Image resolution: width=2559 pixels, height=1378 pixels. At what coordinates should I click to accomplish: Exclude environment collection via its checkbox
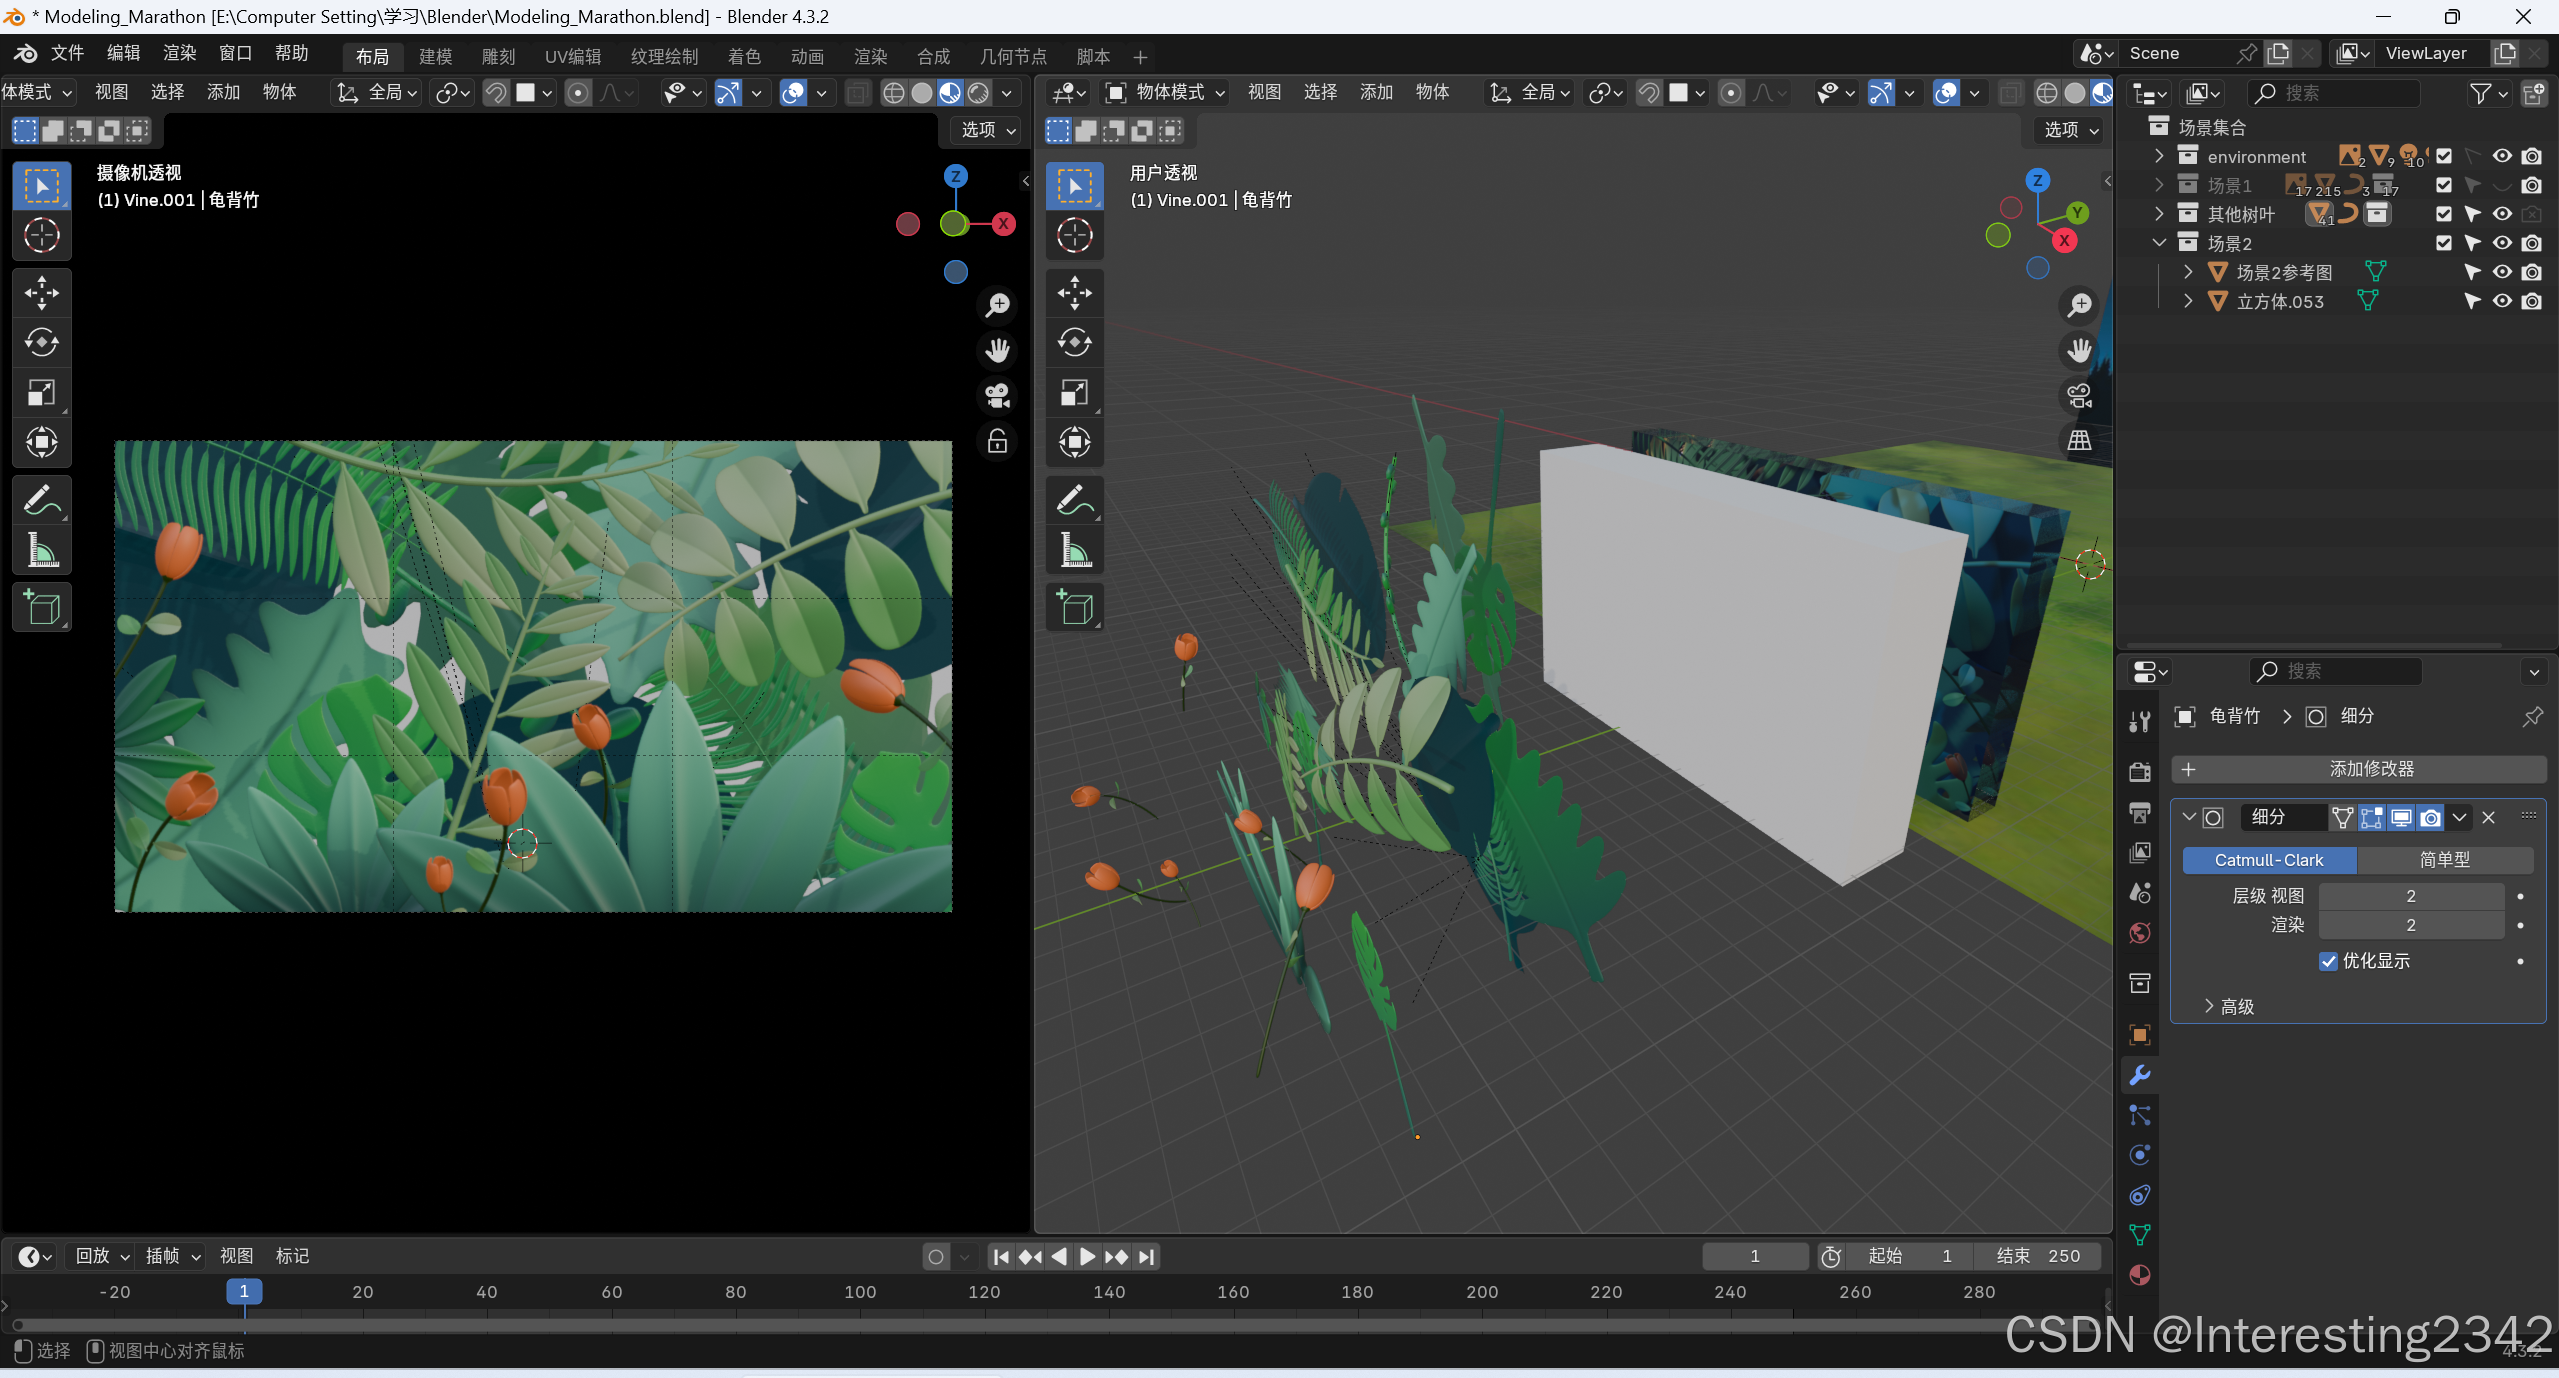2444,156
